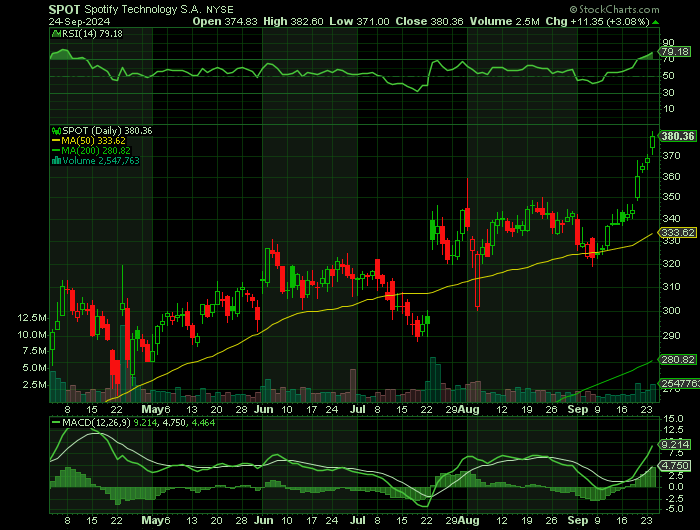
Task: Click the -5.0 label on the MACD axis
Action: [x=673, y=509]
